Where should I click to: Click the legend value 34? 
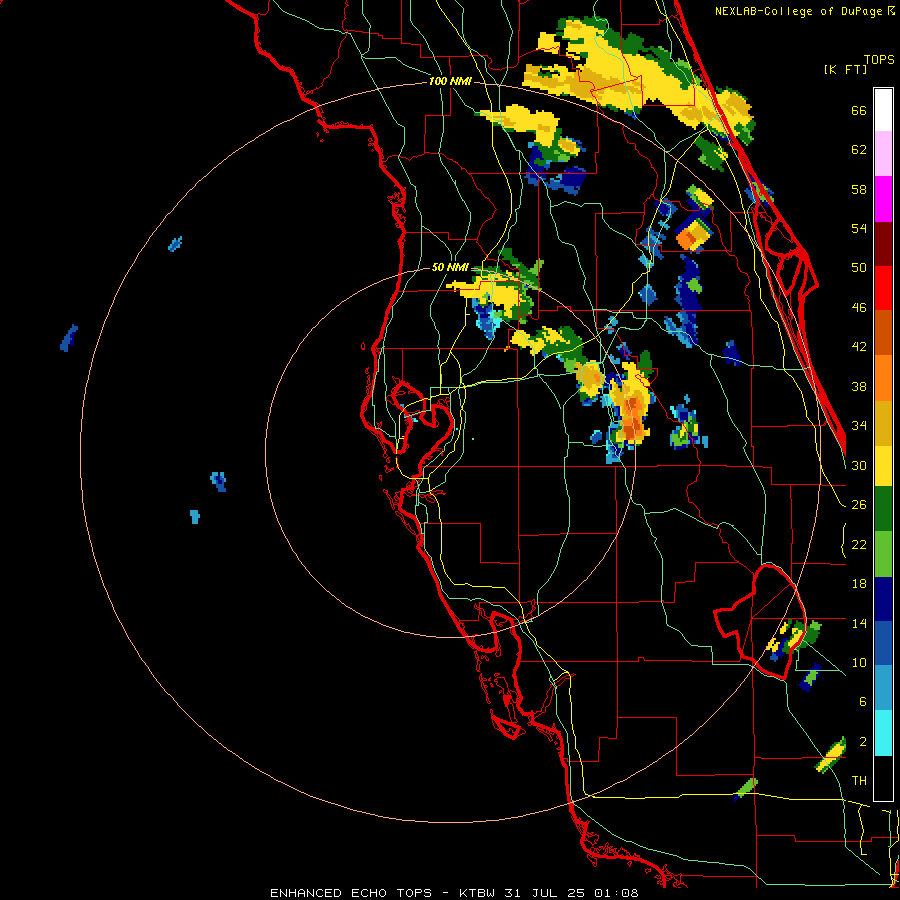pos(859,426)
